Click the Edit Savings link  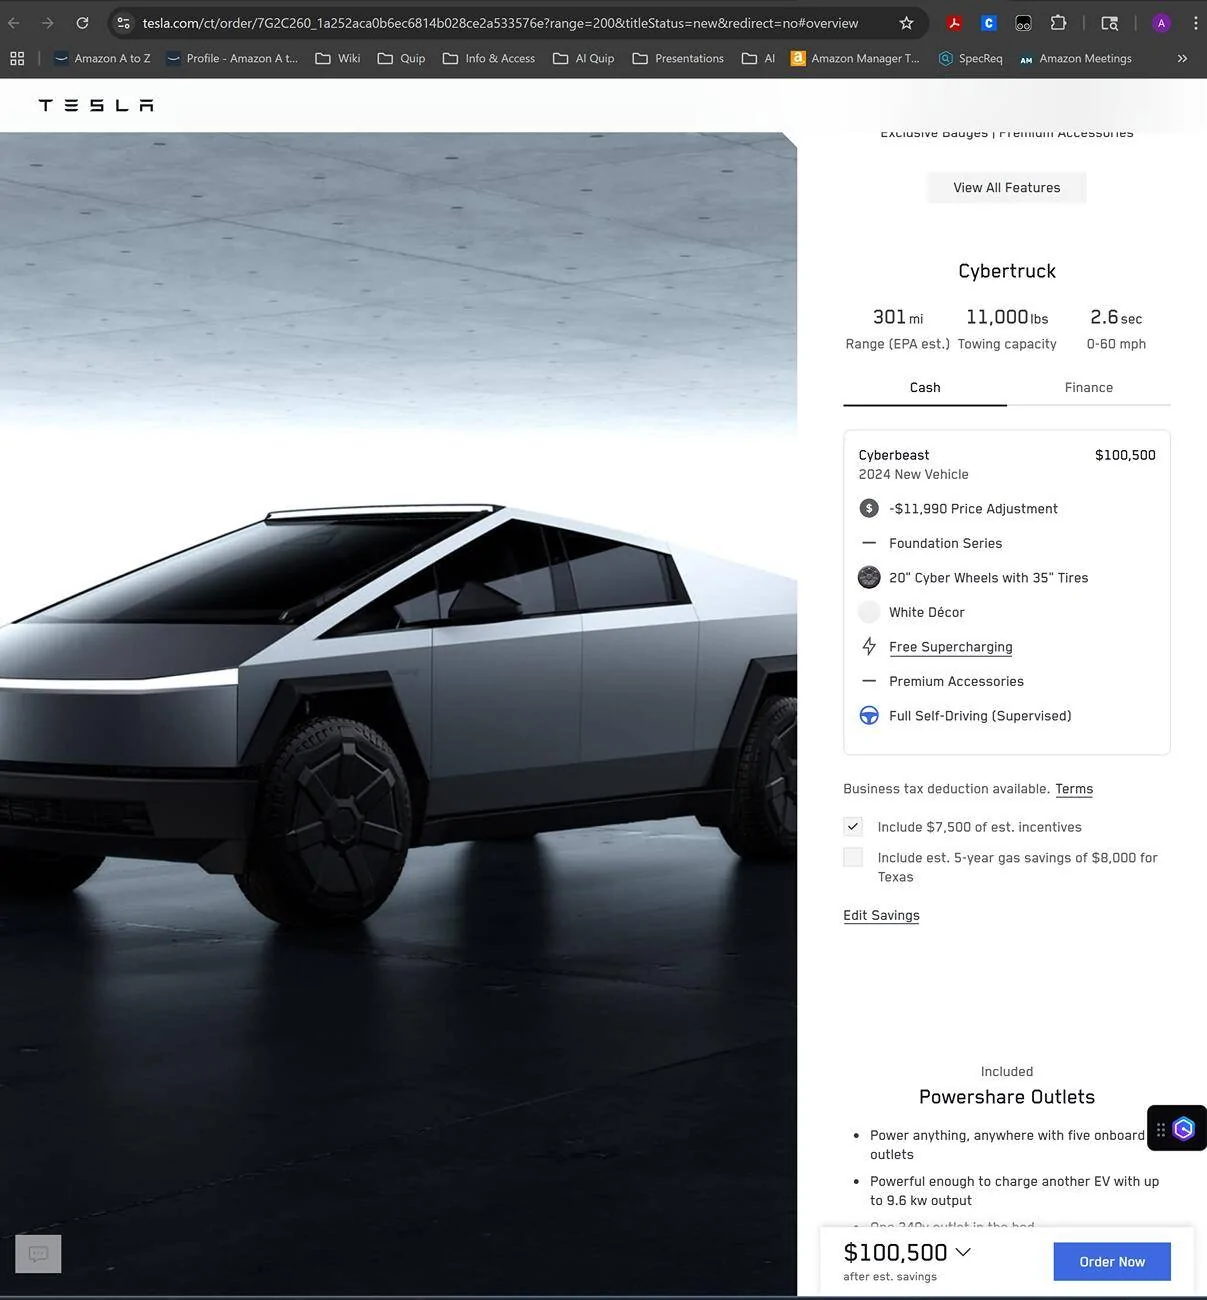[881, 915]
